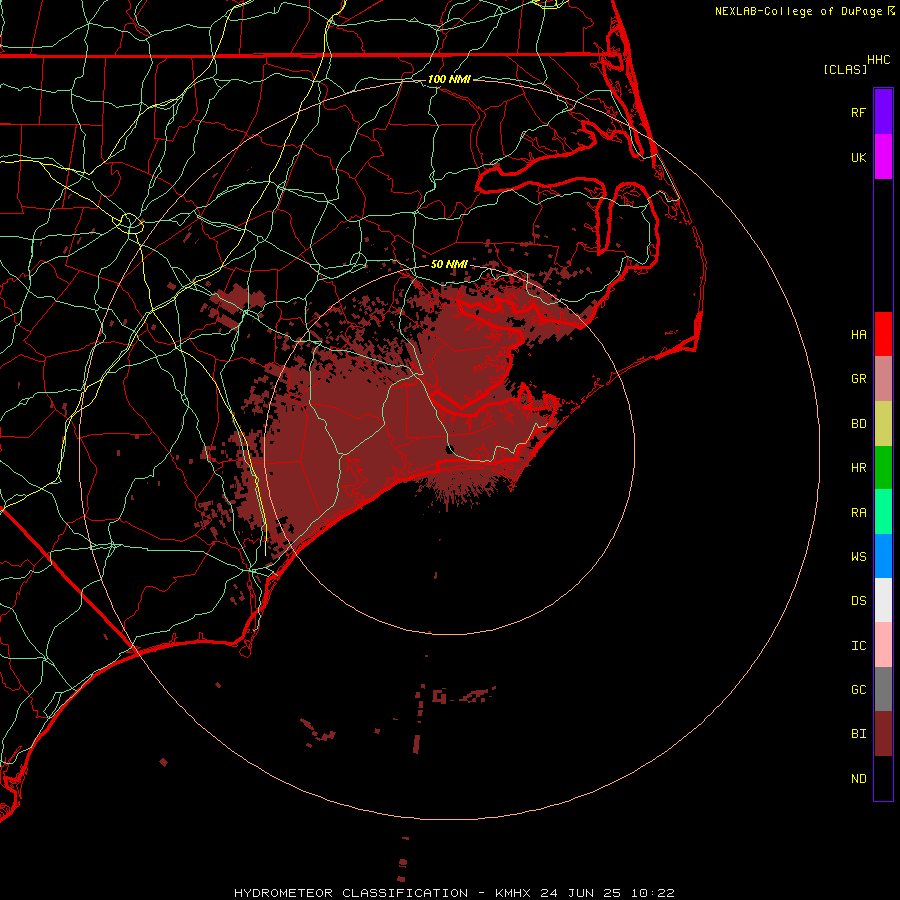900x900 pixels.
Task: Click the NEXLAB-College of DuPage text
Action: coord(799,11)
